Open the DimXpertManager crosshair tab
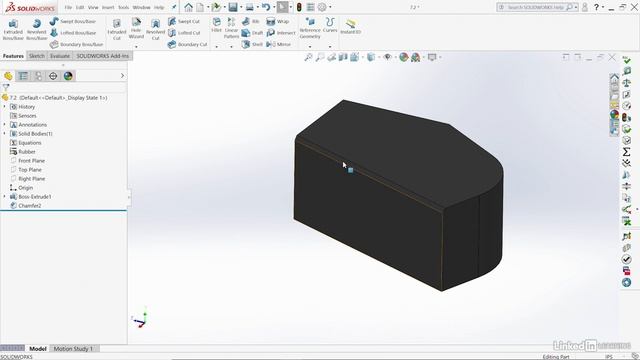Viewport: 640px width, 360px height. coord(53,76)
